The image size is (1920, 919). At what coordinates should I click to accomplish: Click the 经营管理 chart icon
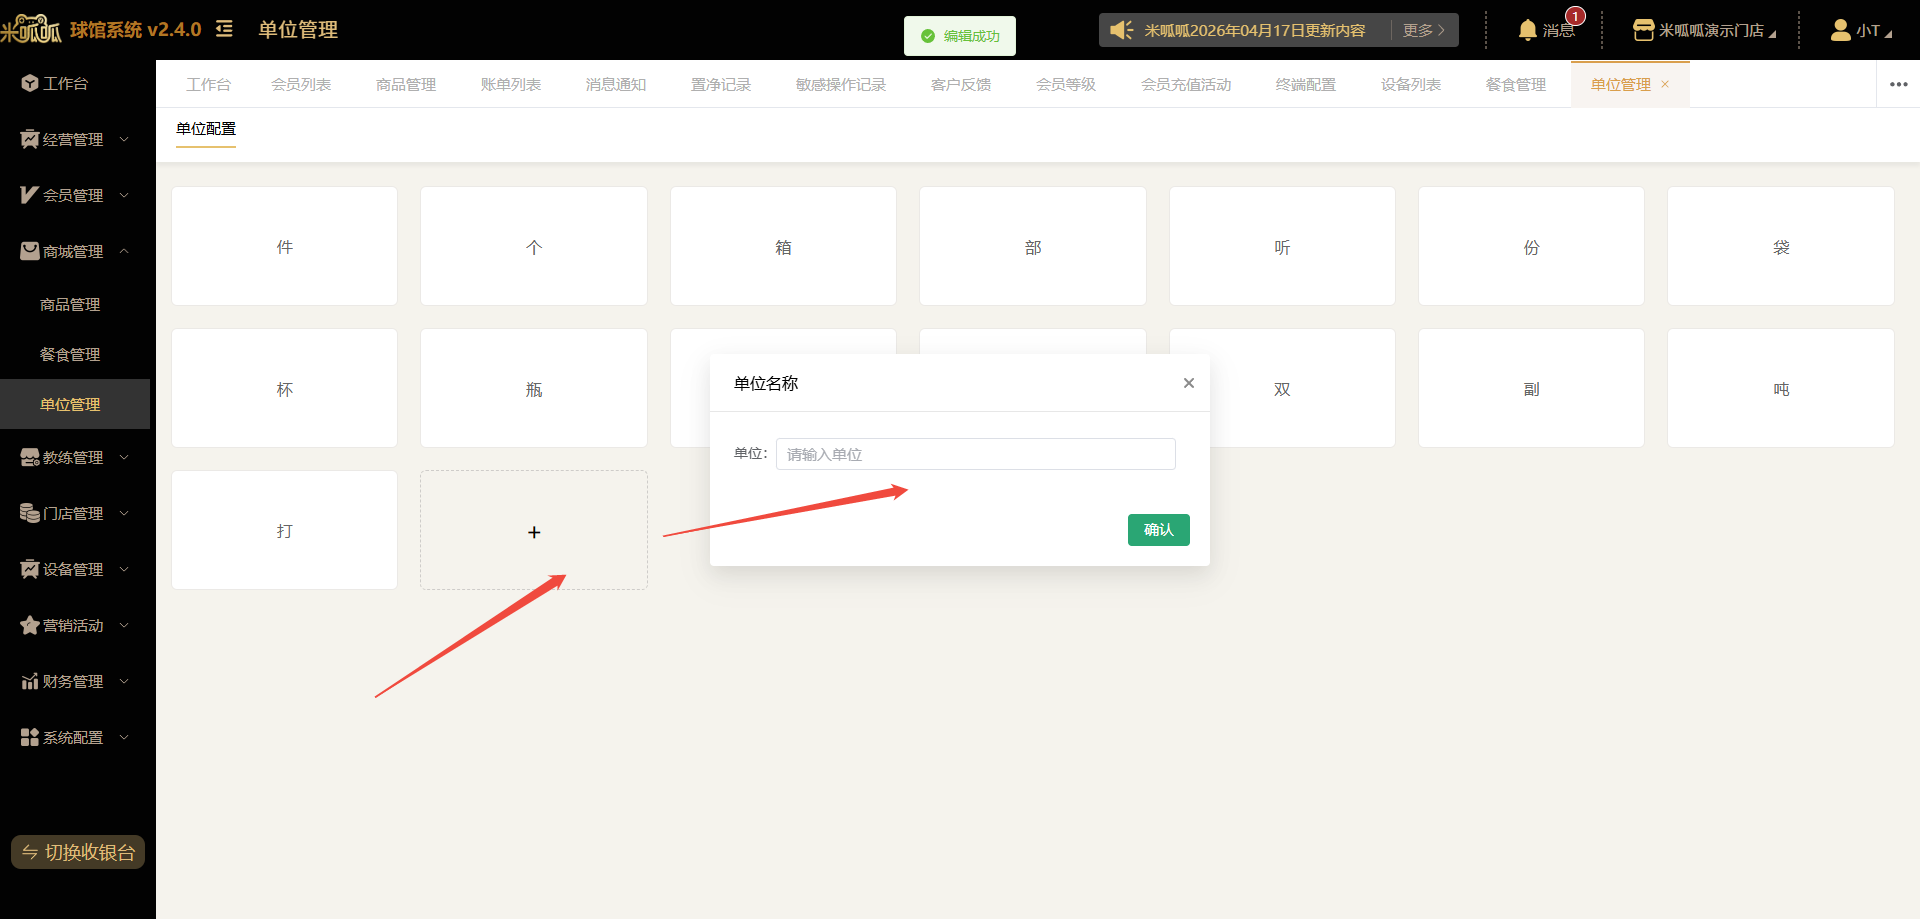coord(29,139)
